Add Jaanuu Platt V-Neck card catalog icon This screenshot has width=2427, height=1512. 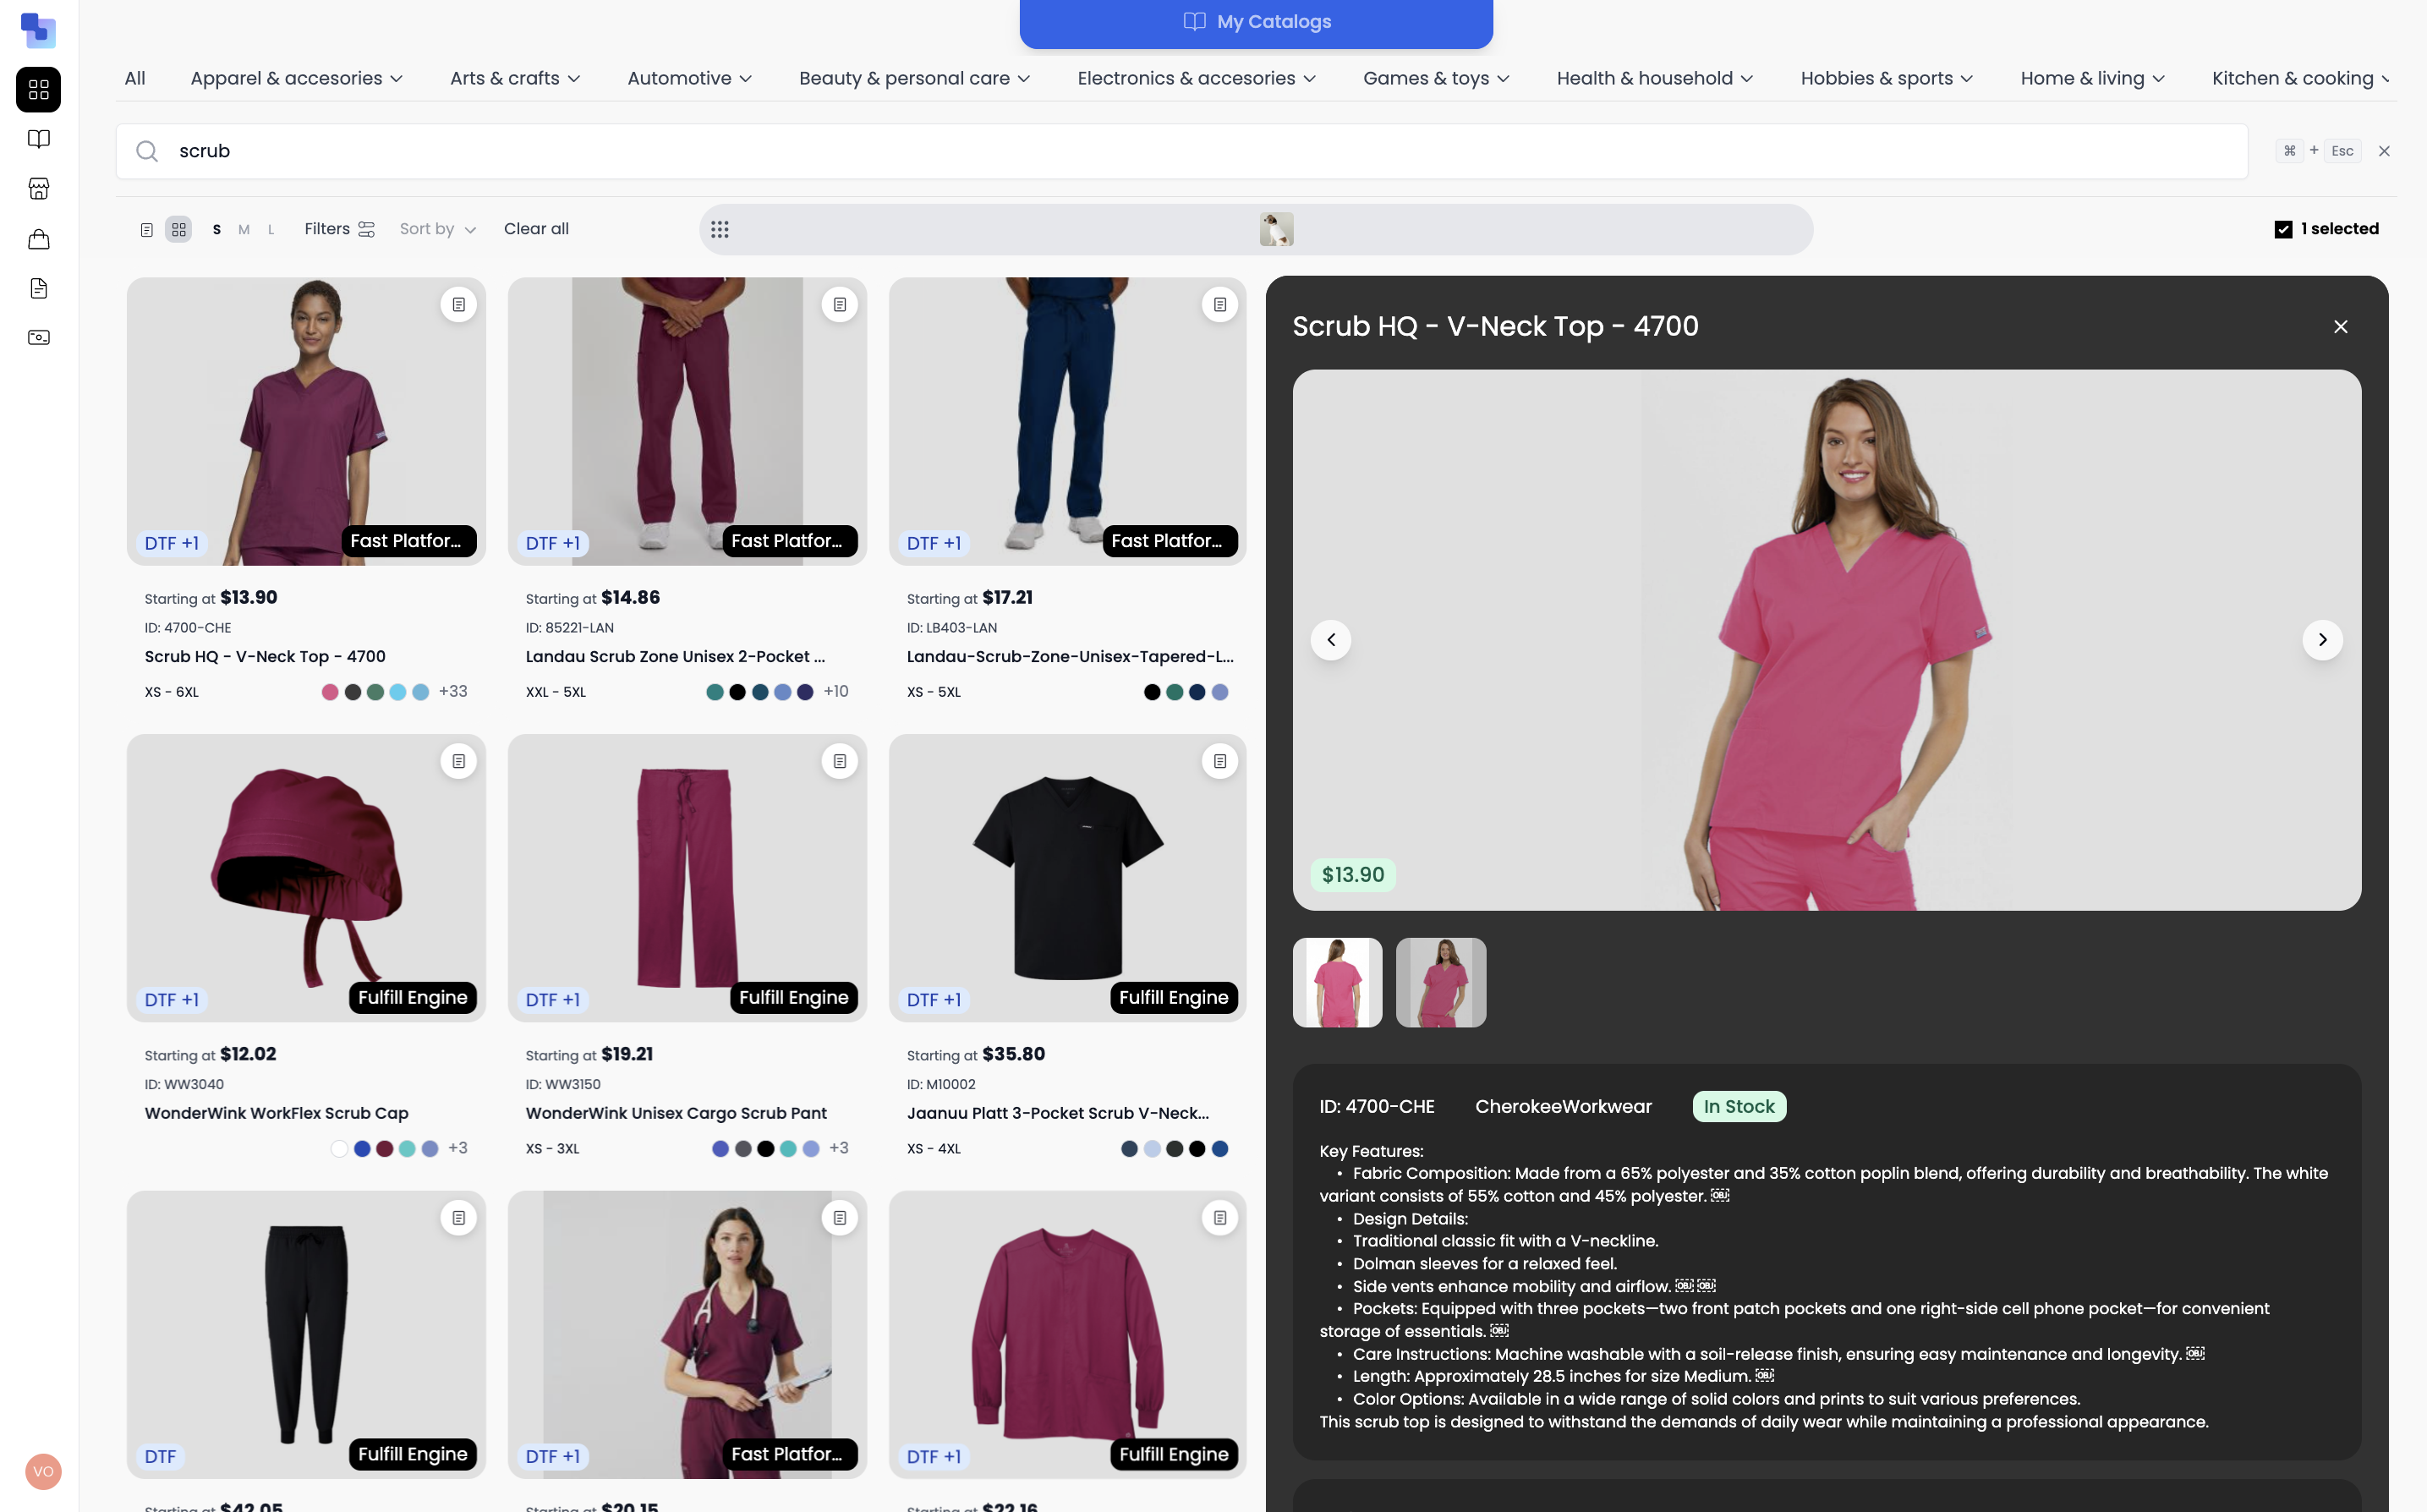pos(1220,761)
